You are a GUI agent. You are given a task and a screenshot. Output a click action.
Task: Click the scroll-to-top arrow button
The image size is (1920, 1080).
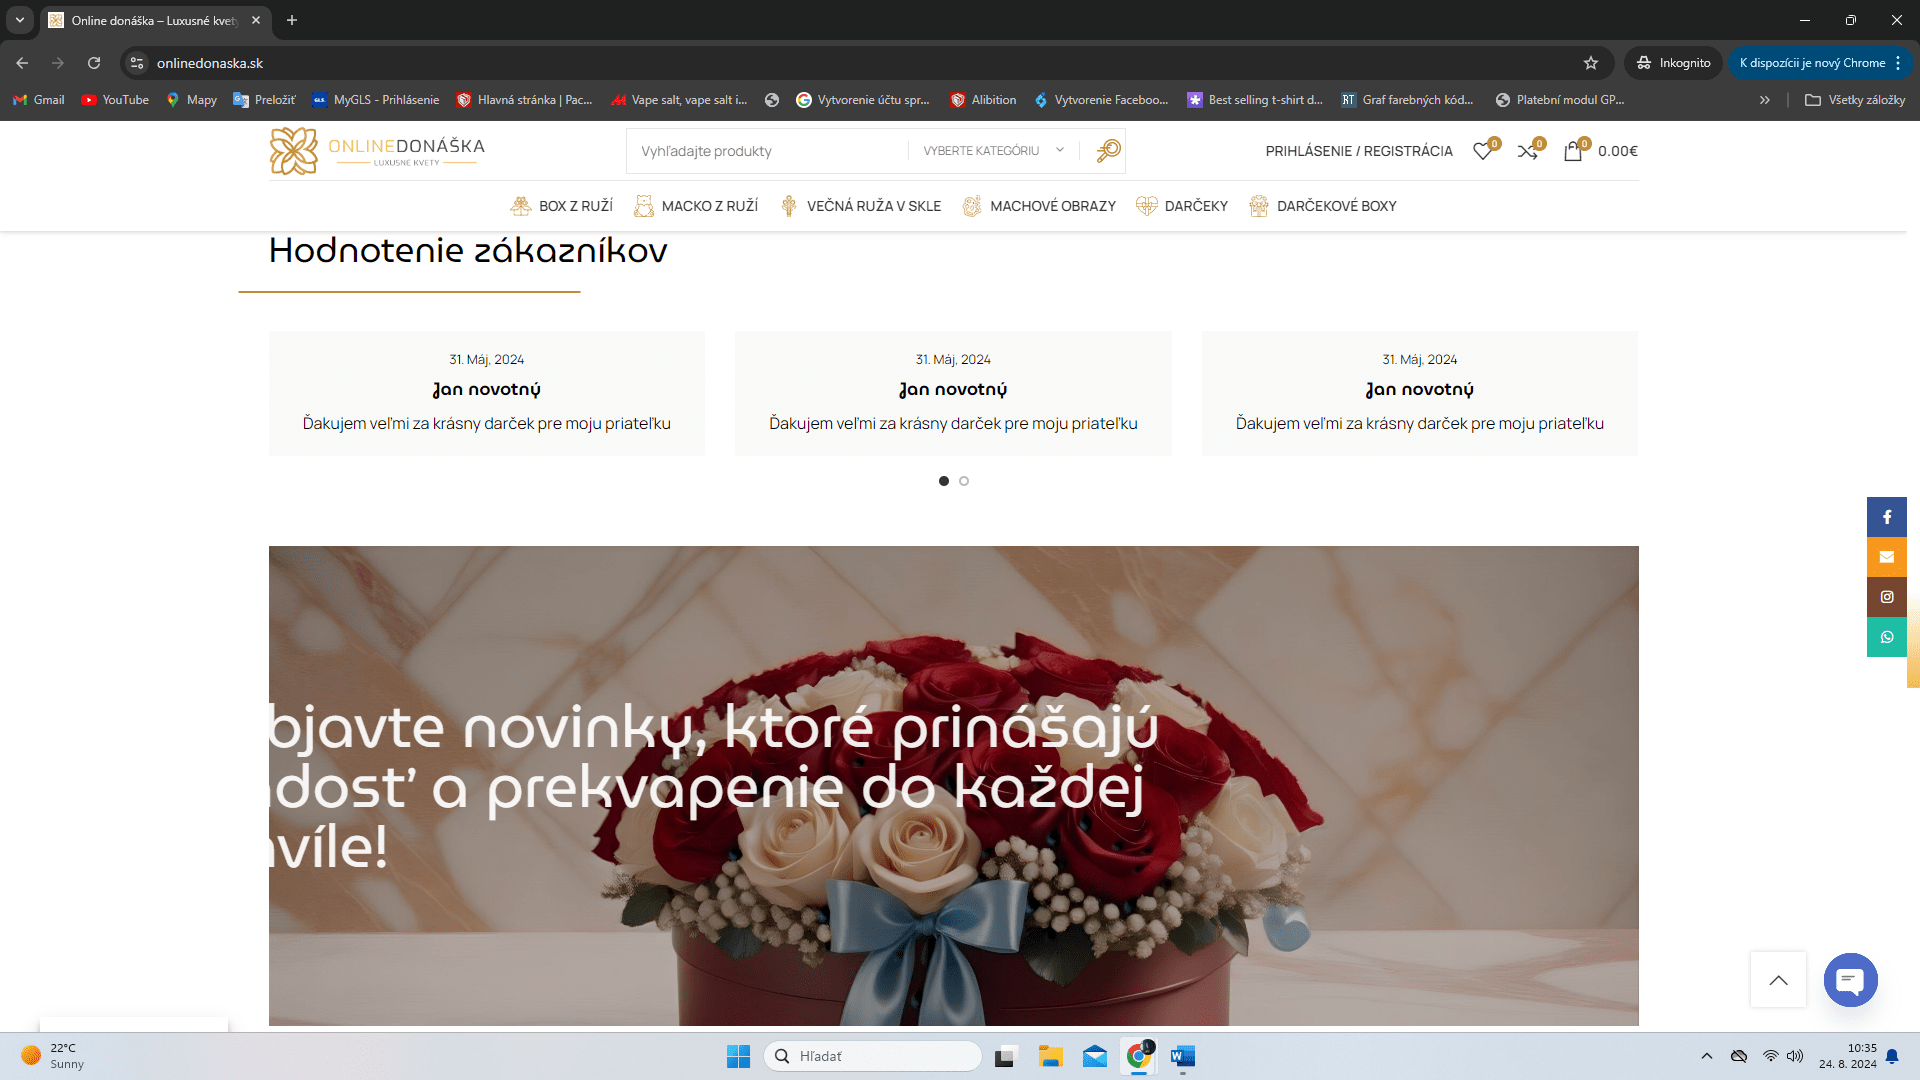[x=1778, y=980]
